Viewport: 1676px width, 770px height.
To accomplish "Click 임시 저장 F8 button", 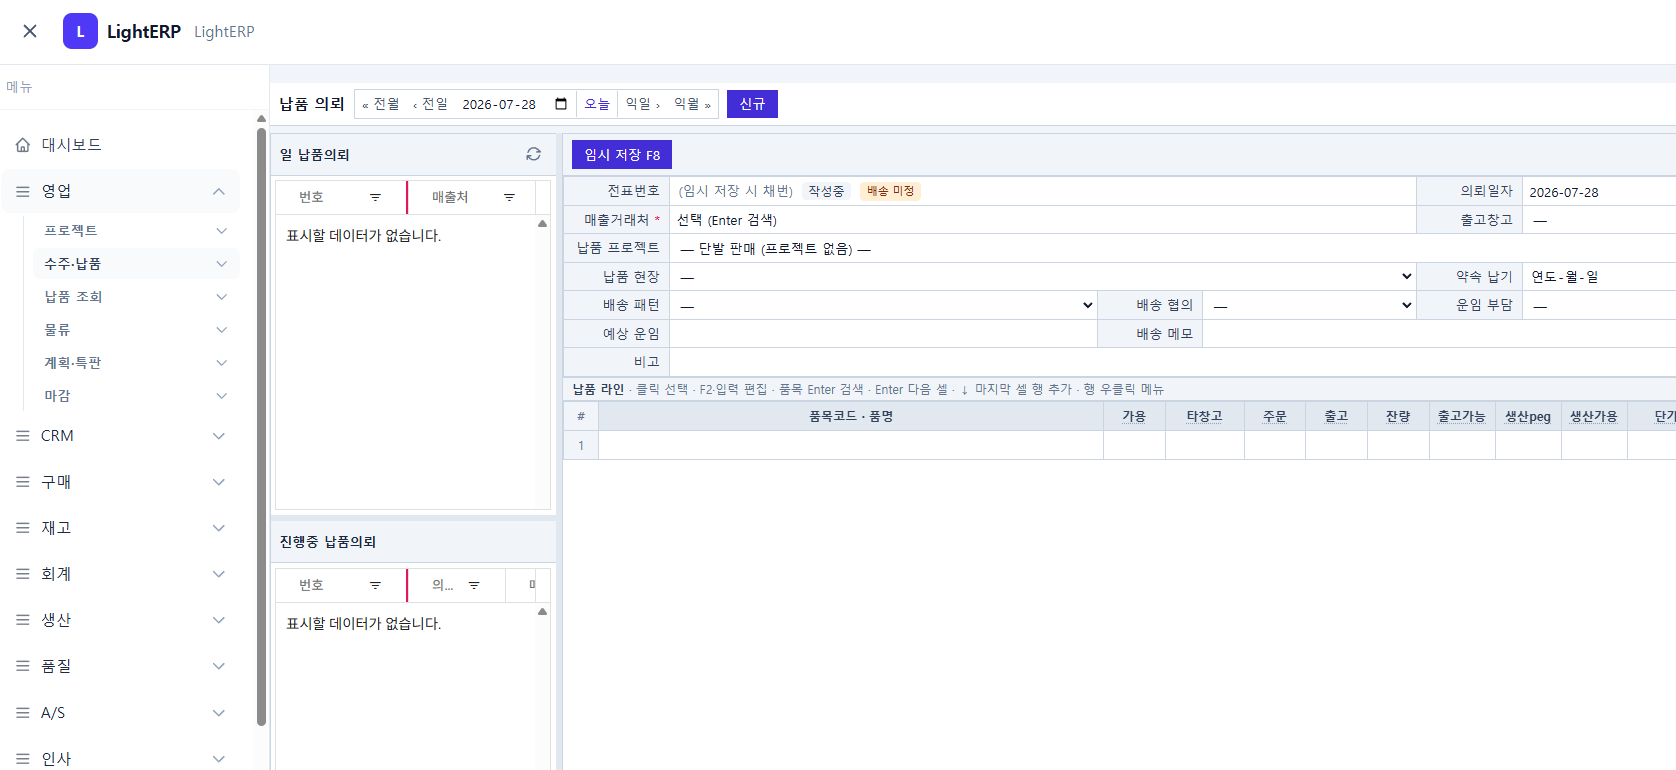I will point(622,155).
